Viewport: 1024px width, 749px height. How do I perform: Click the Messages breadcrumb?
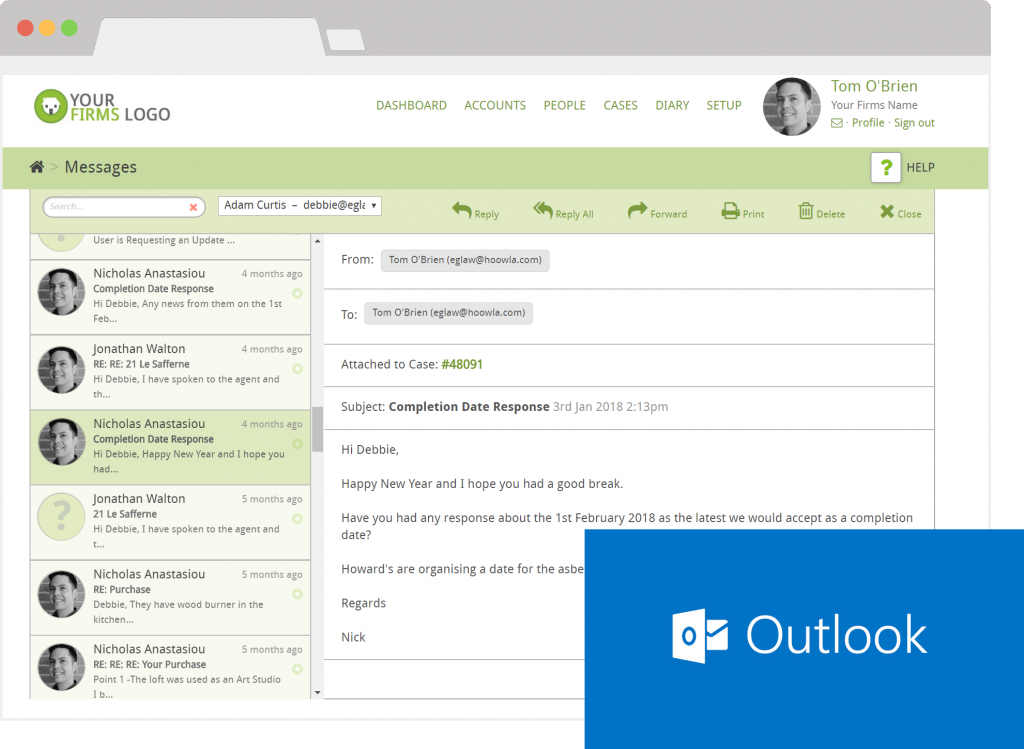[101, 167]
